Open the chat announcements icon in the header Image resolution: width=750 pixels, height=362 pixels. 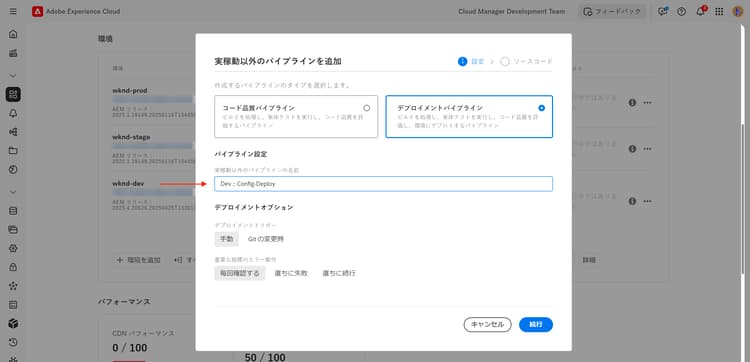[662, 11]
